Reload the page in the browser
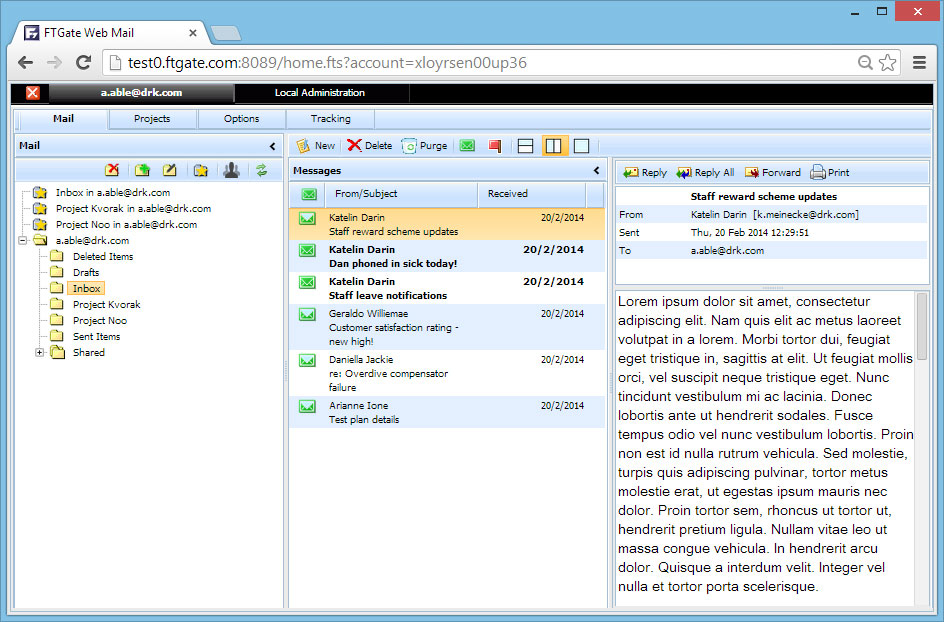The height and width of the screenshot is (622, 944). pos(84,63)
